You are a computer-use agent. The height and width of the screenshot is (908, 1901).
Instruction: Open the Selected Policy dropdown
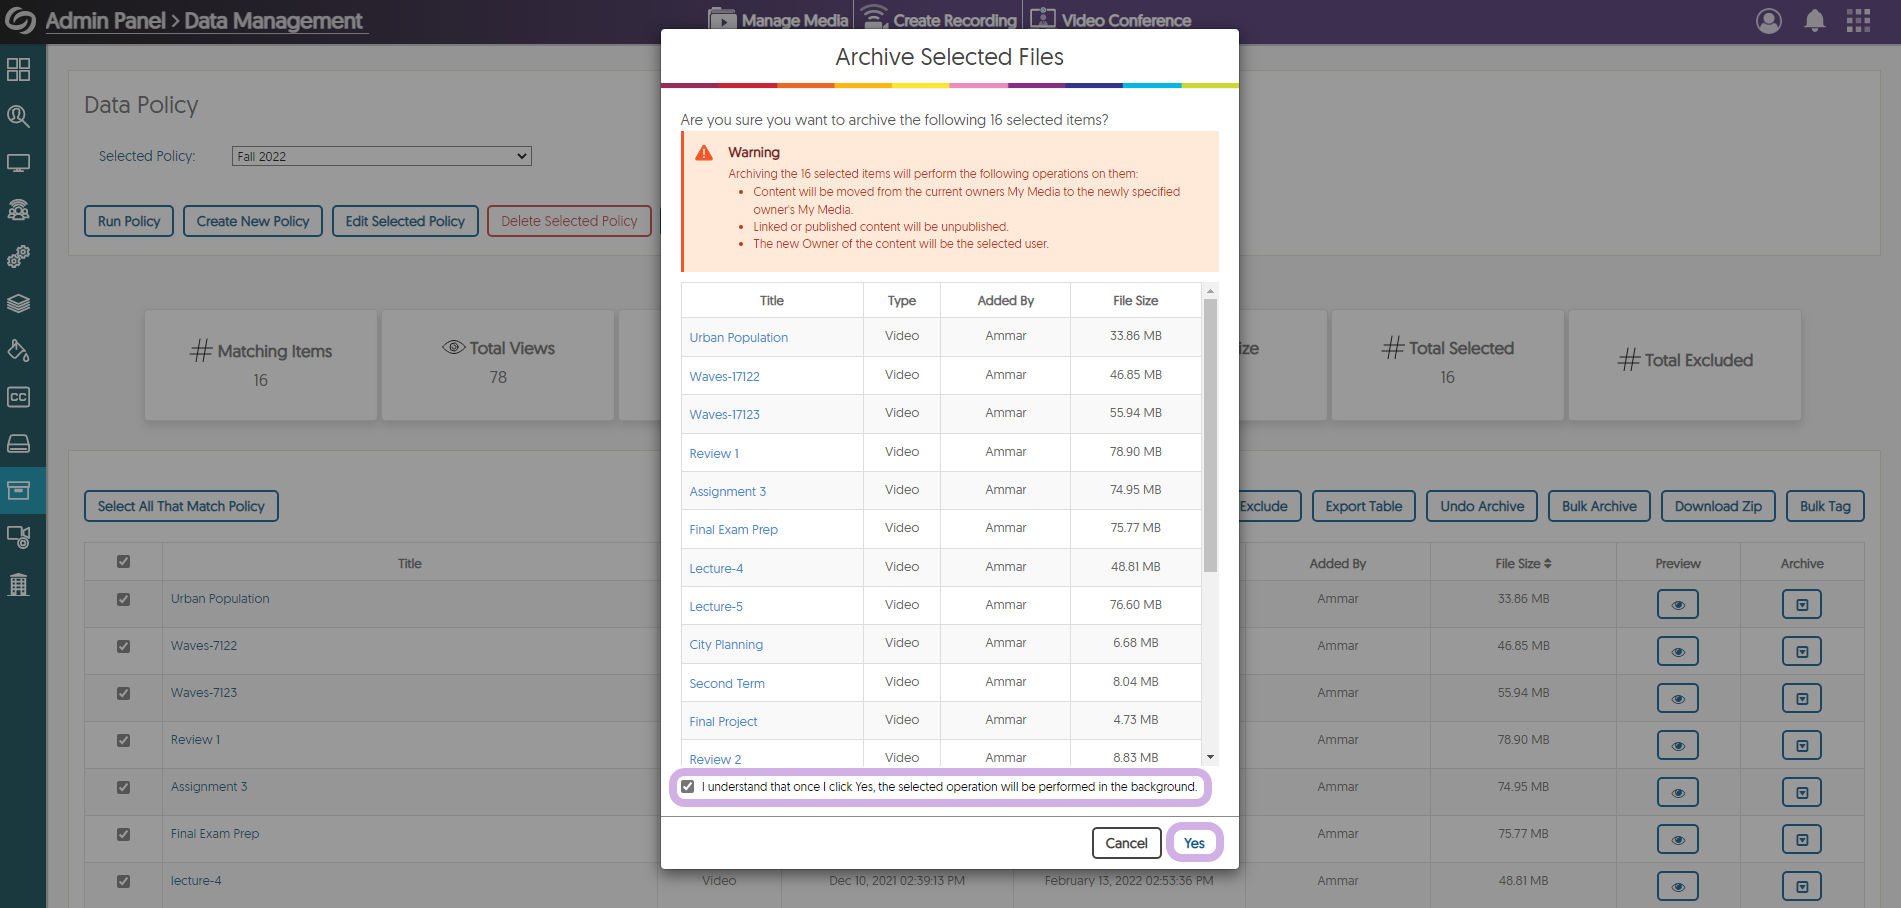coord(381,156)
